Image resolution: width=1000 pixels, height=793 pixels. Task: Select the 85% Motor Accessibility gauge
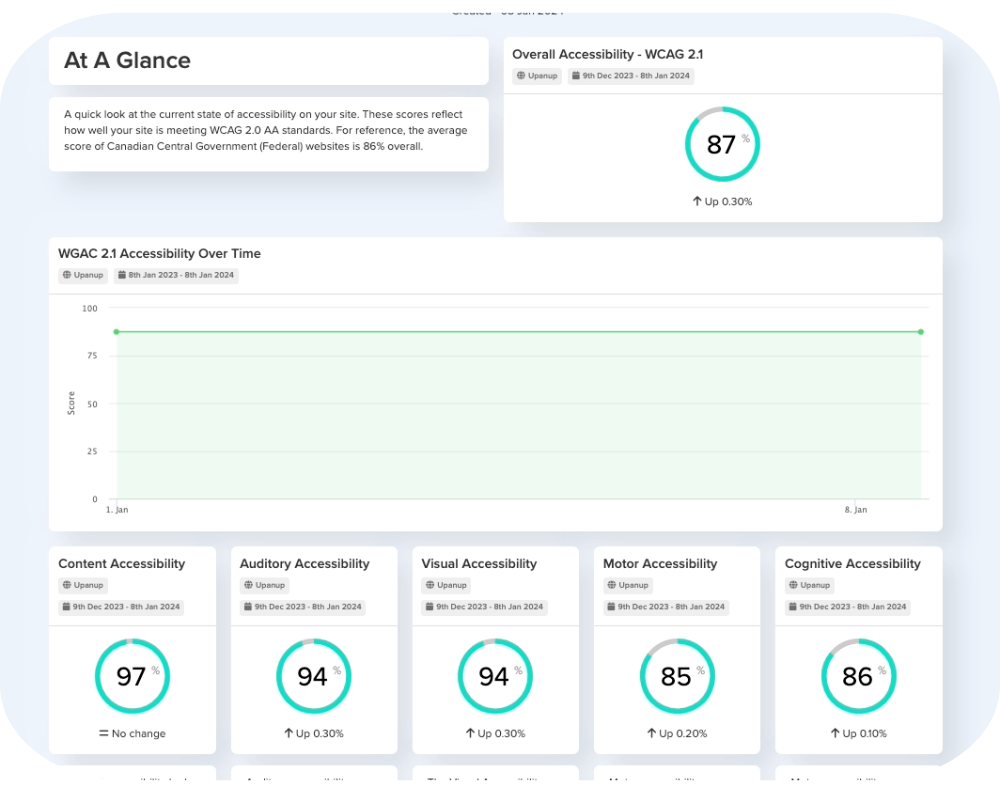pos(677,676)
